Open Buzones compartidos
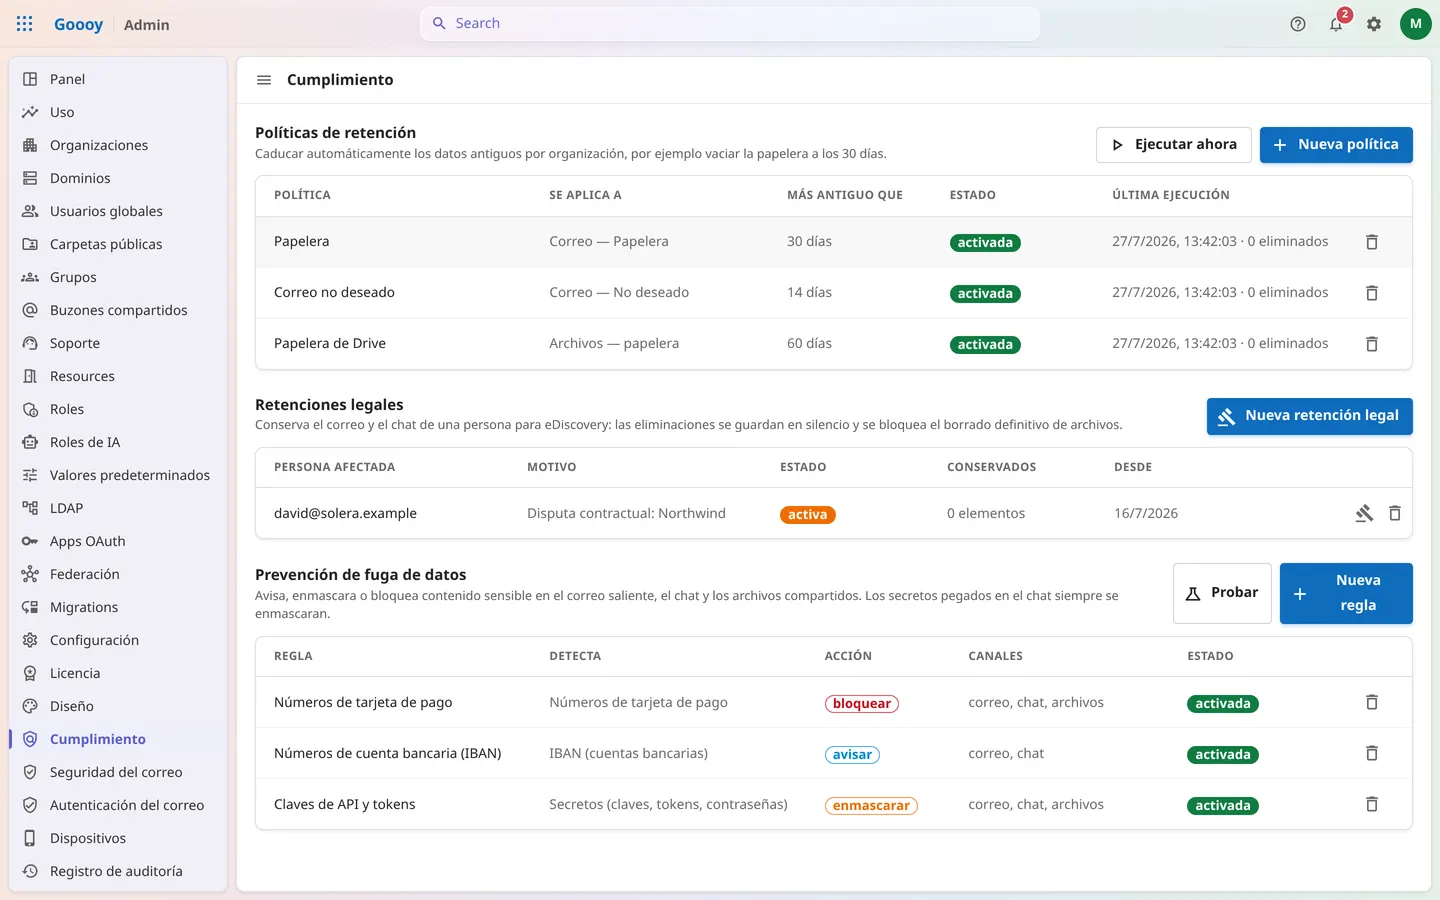 (118, 310)
